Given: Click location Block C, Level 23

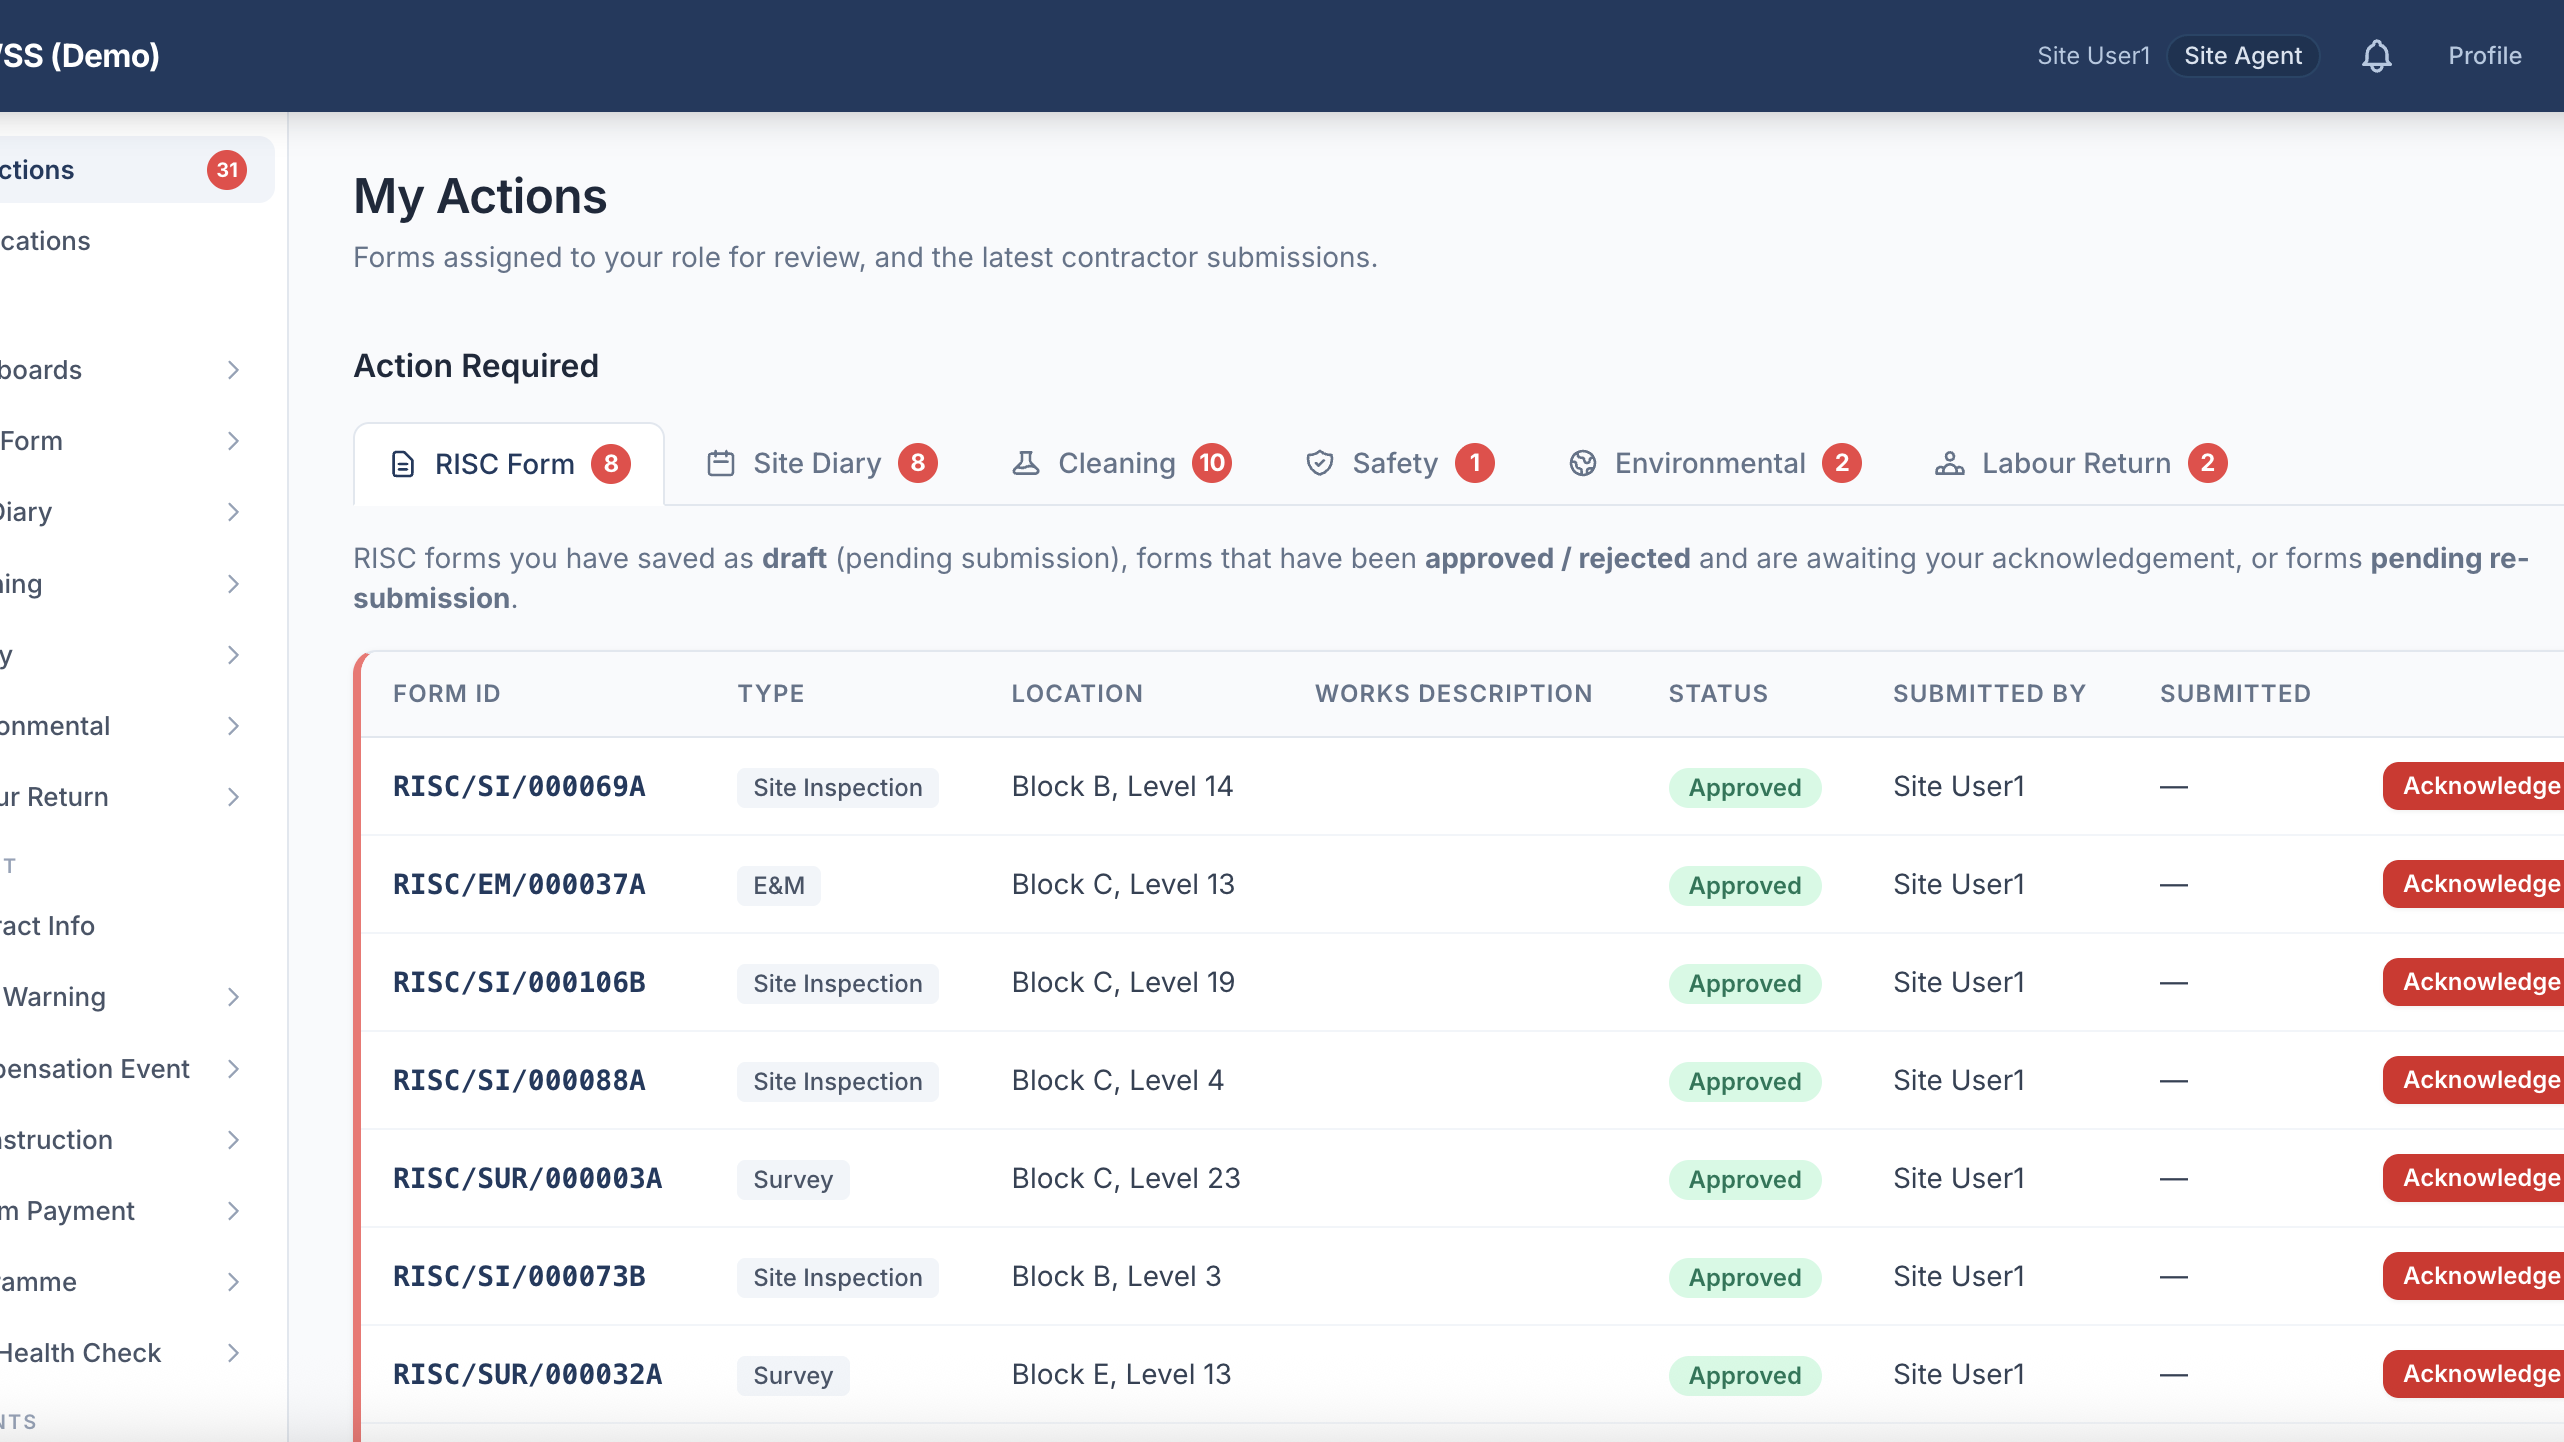Looking at the screenshot, I should (x=1125, y=1178).
